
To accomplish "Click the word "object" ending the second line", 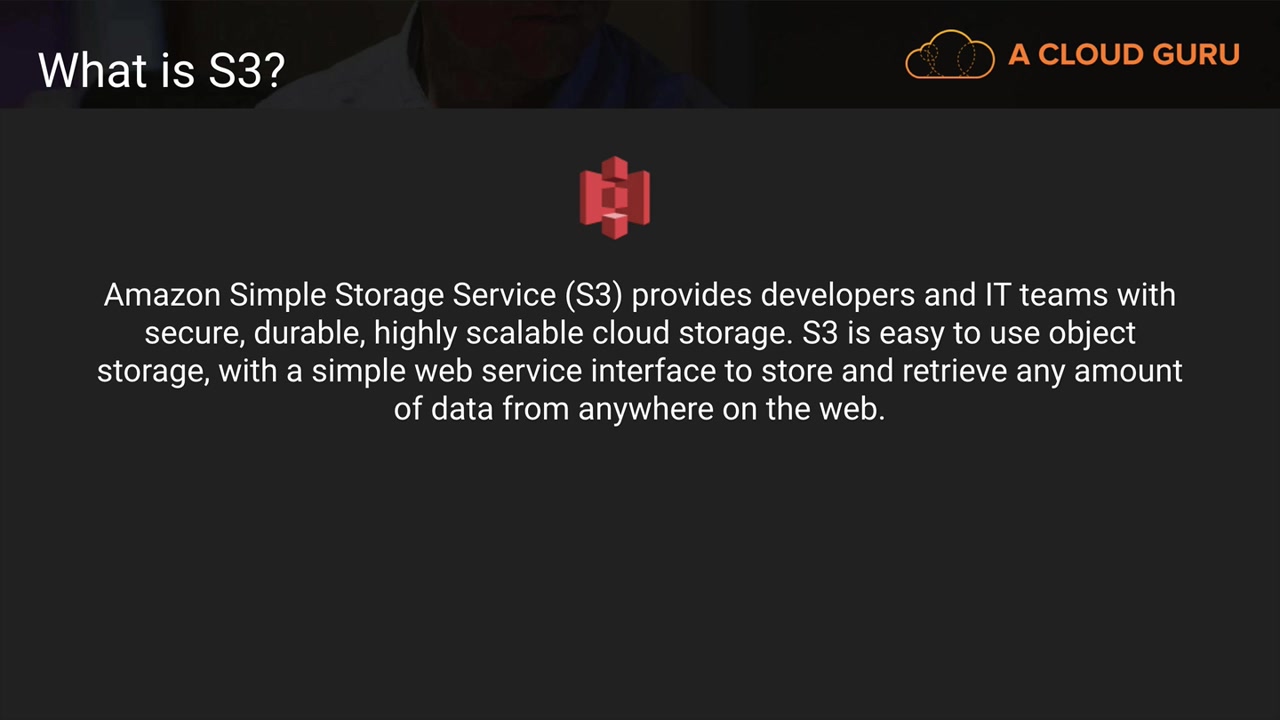I will [1091, 334].
